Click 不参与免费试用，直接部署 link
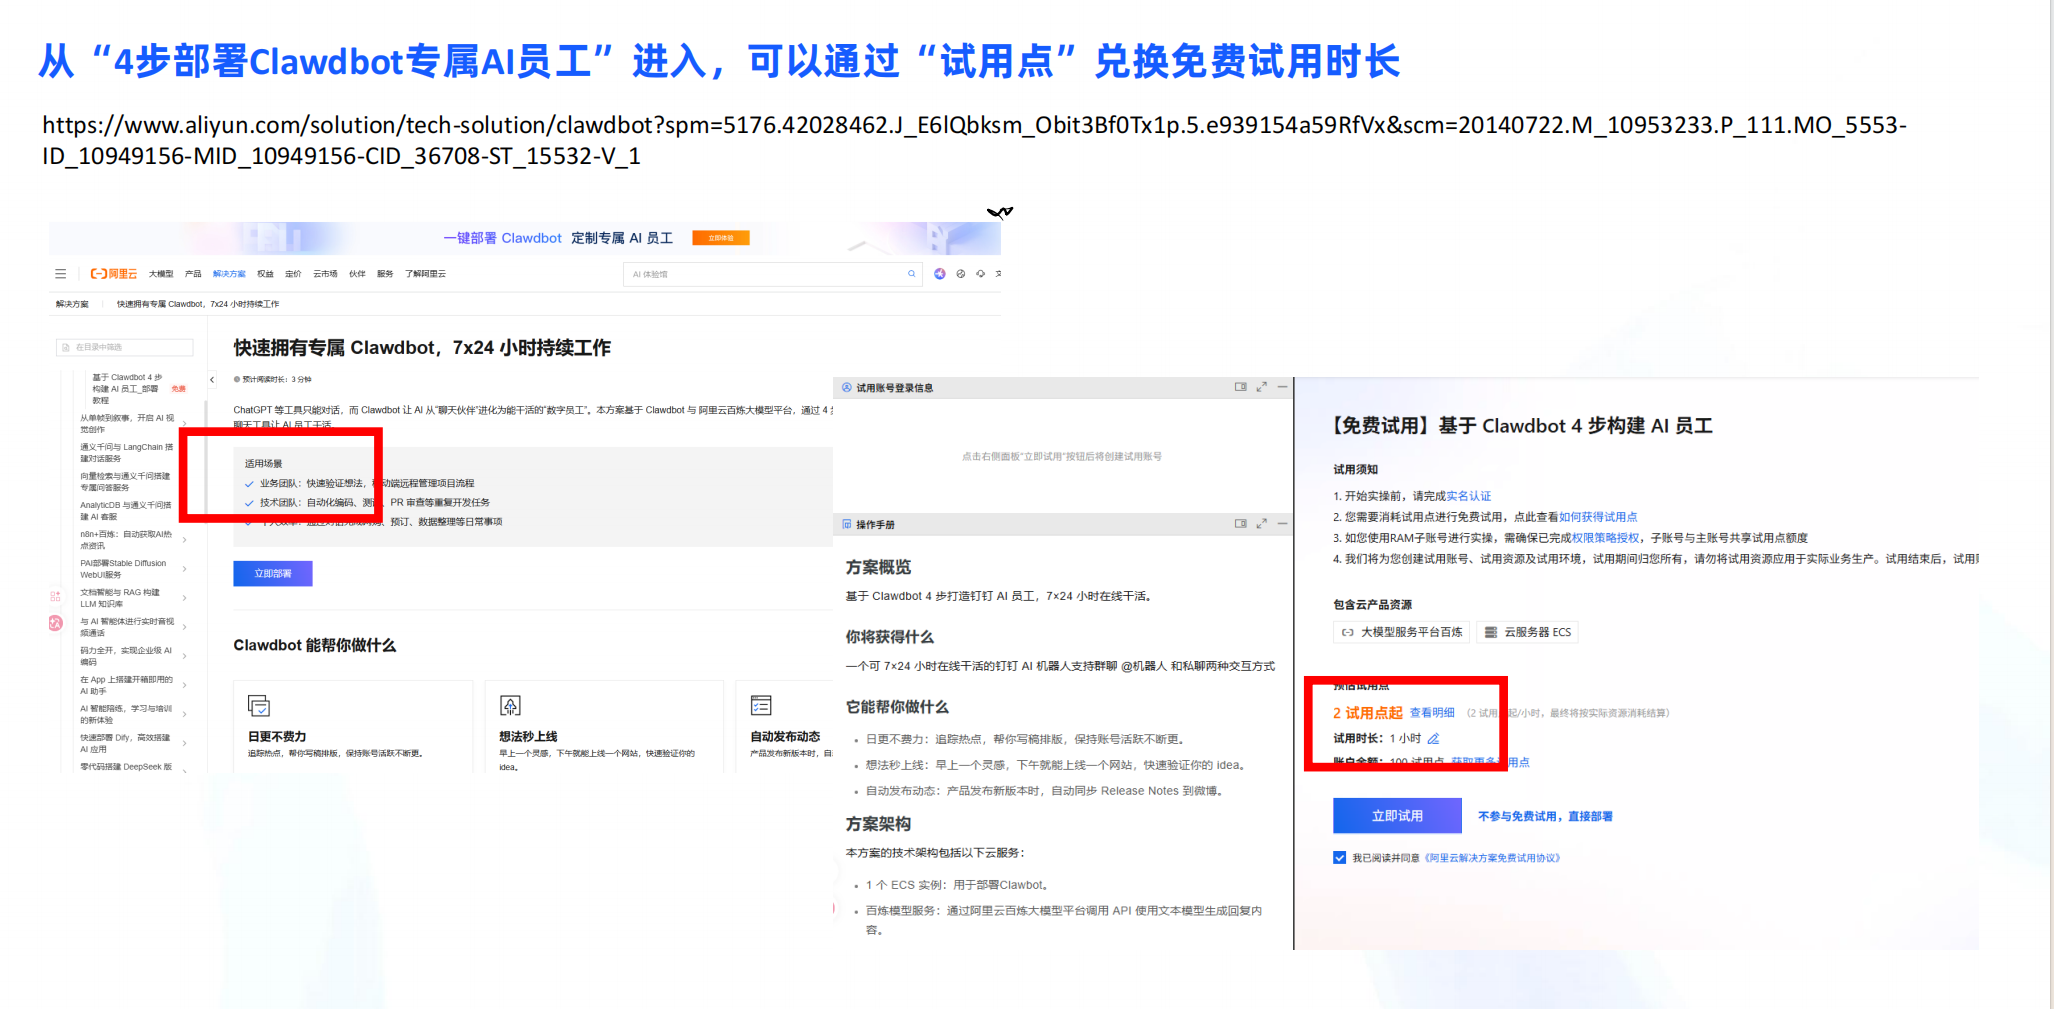This screenshot has height=1009, width=2054. tap(1545, 816)
